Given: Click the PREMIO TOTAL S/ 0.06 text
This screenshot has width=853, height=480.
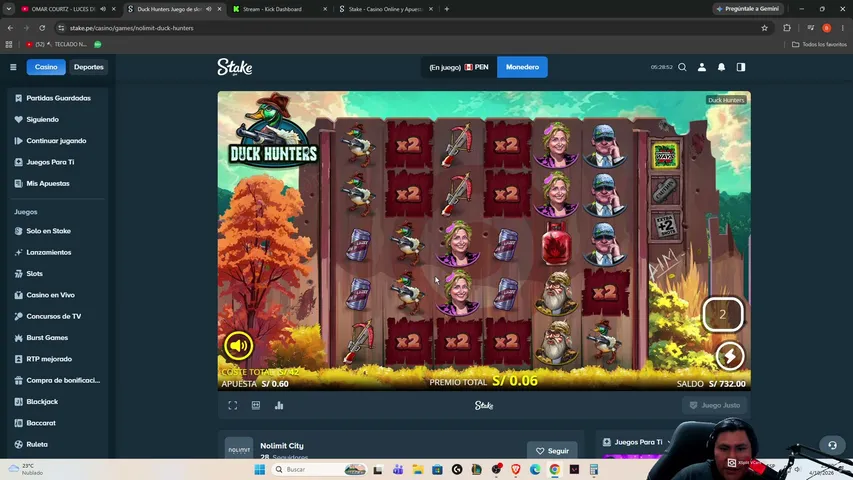Looking at the screenshot, I should coord(483,381).
